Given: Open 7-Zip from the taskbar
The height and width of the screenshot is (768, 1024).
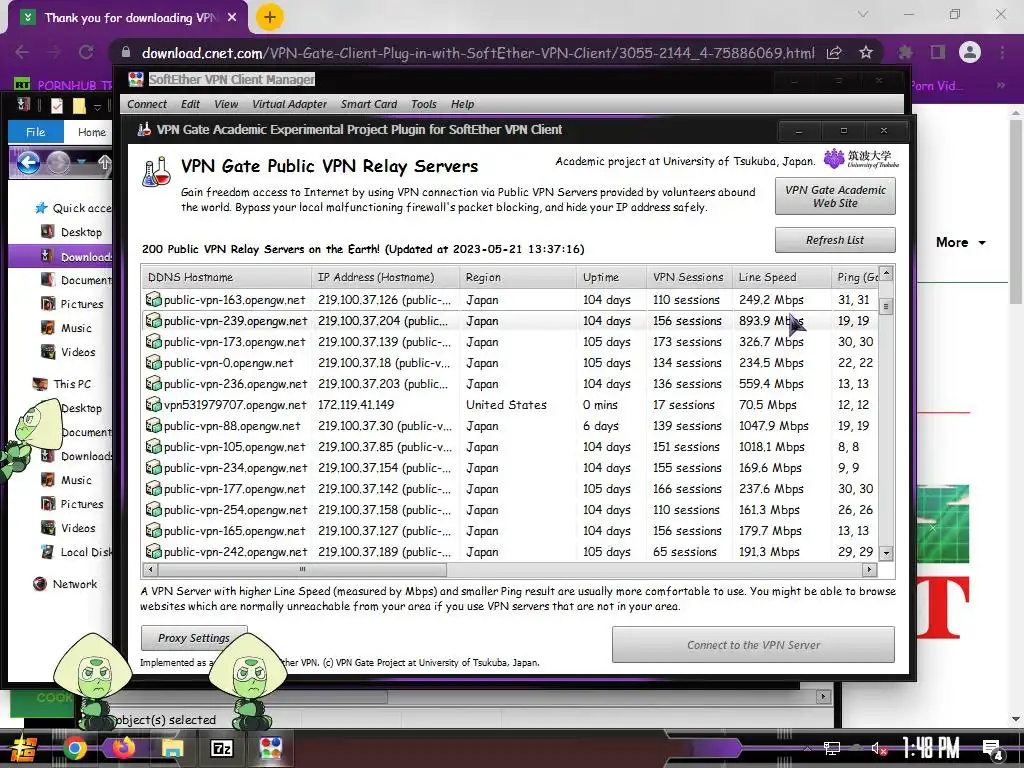Looking at the screenshot, I should pos(221,748).
